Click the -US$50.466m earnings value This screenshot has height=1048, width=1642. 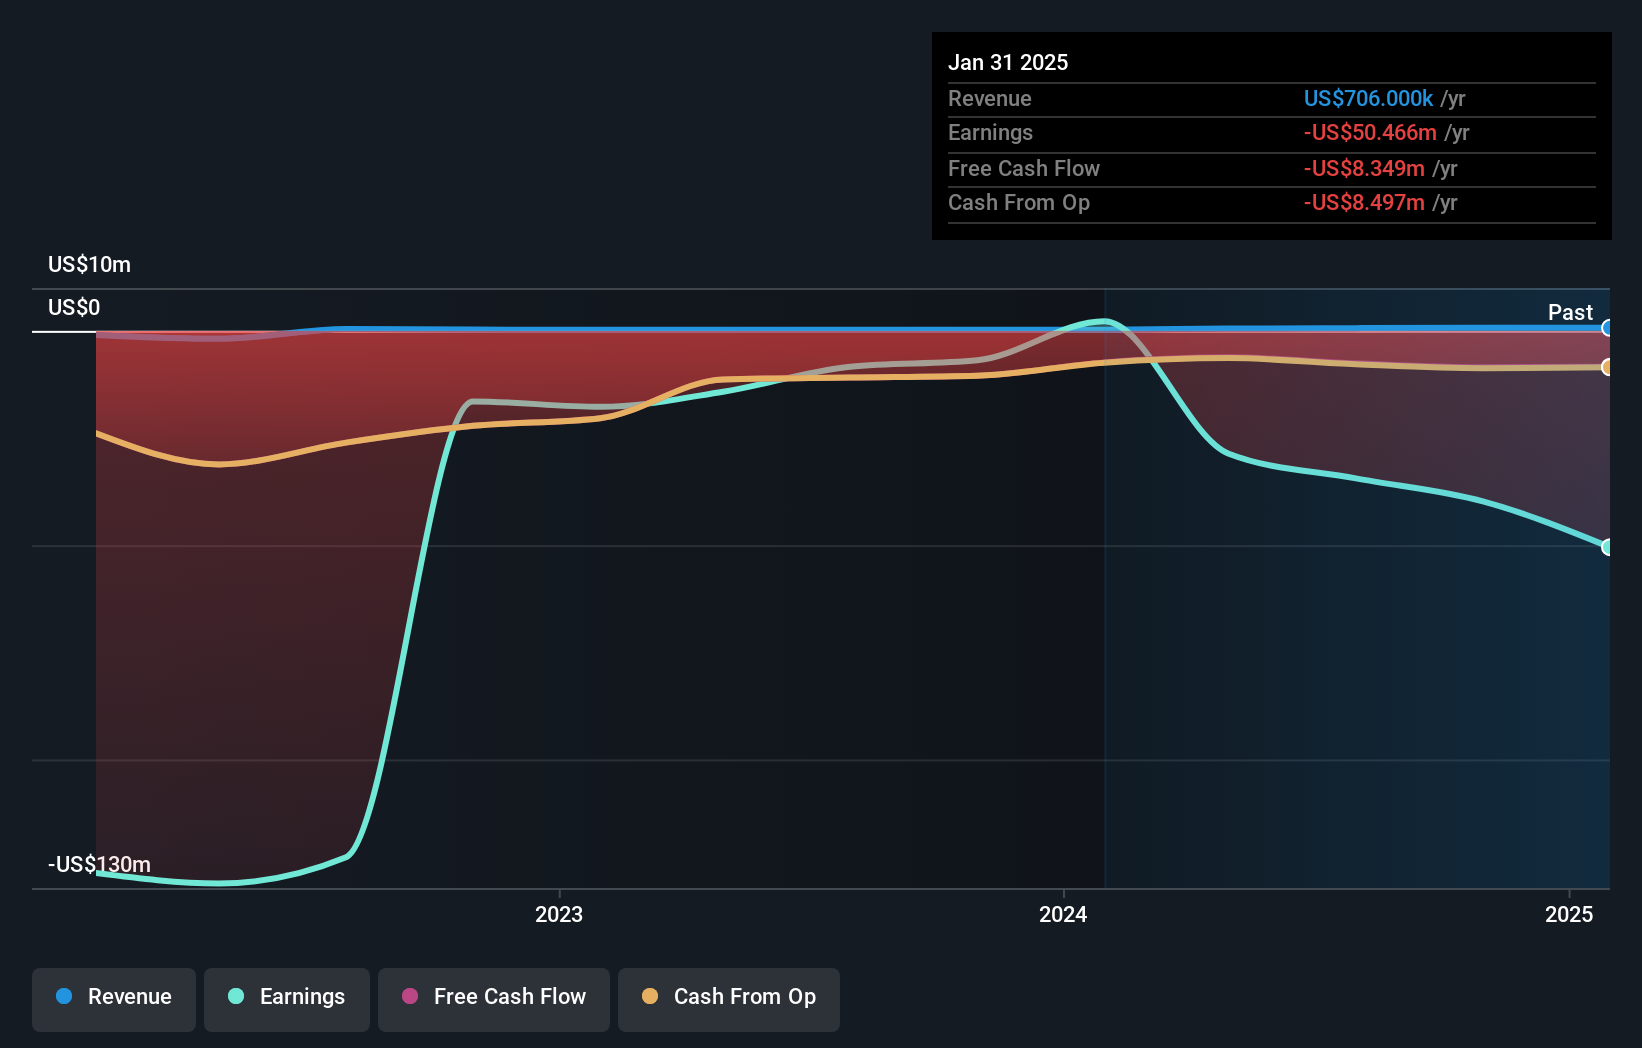coord(1370,133)
